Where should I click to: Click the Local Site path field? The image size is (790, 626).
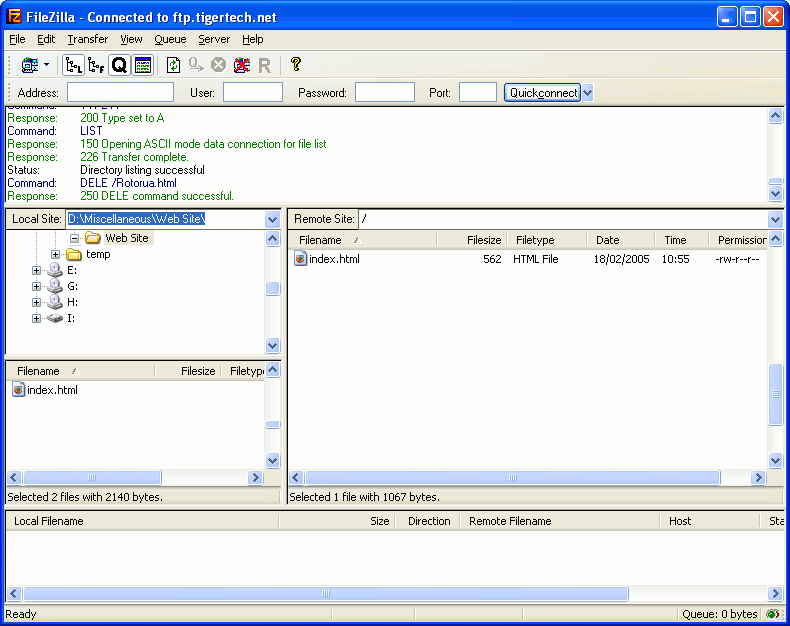coord(166,219)
